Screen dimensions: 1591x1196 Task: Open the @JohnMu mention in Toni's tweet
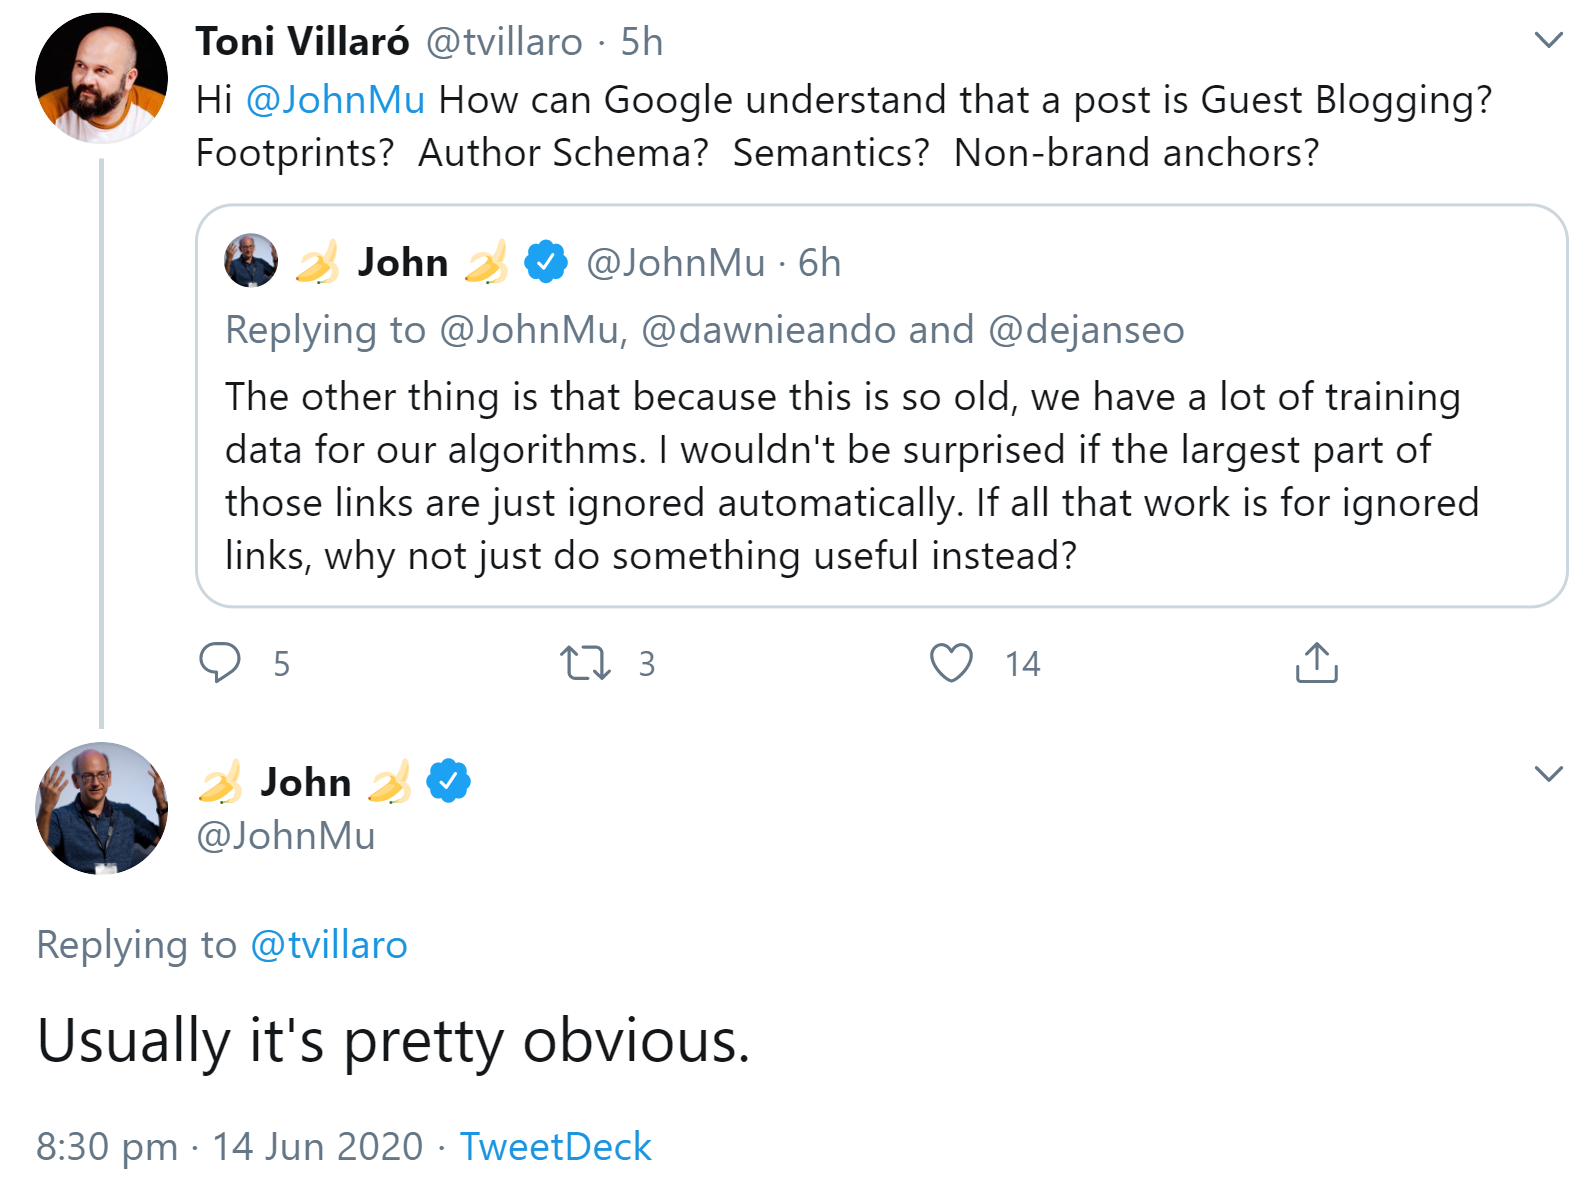[335, 100]
